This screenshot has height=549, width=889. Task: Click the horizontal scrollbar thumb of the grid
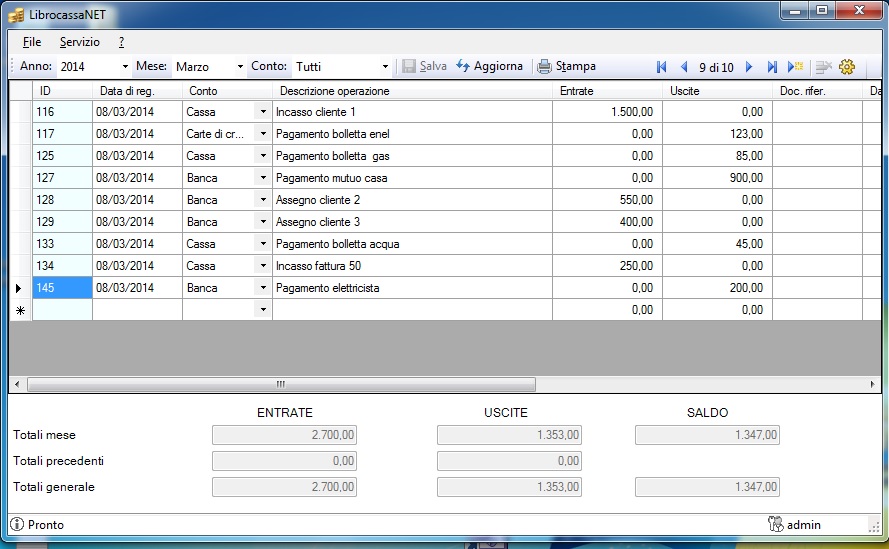[x=281, y=385]
